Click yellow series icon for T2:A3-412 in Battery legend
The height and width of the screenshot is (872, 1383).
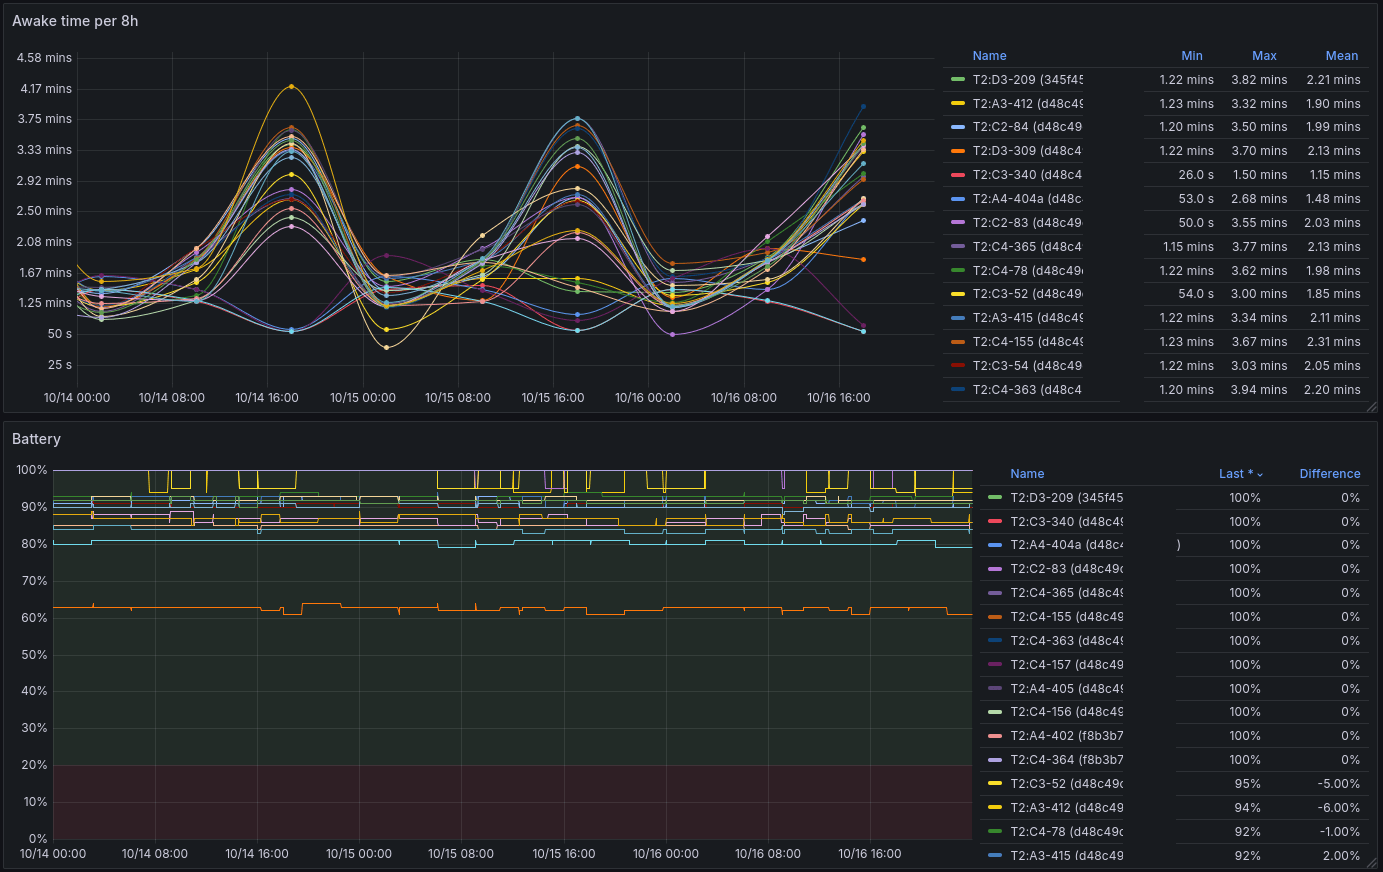pos(994,808)
